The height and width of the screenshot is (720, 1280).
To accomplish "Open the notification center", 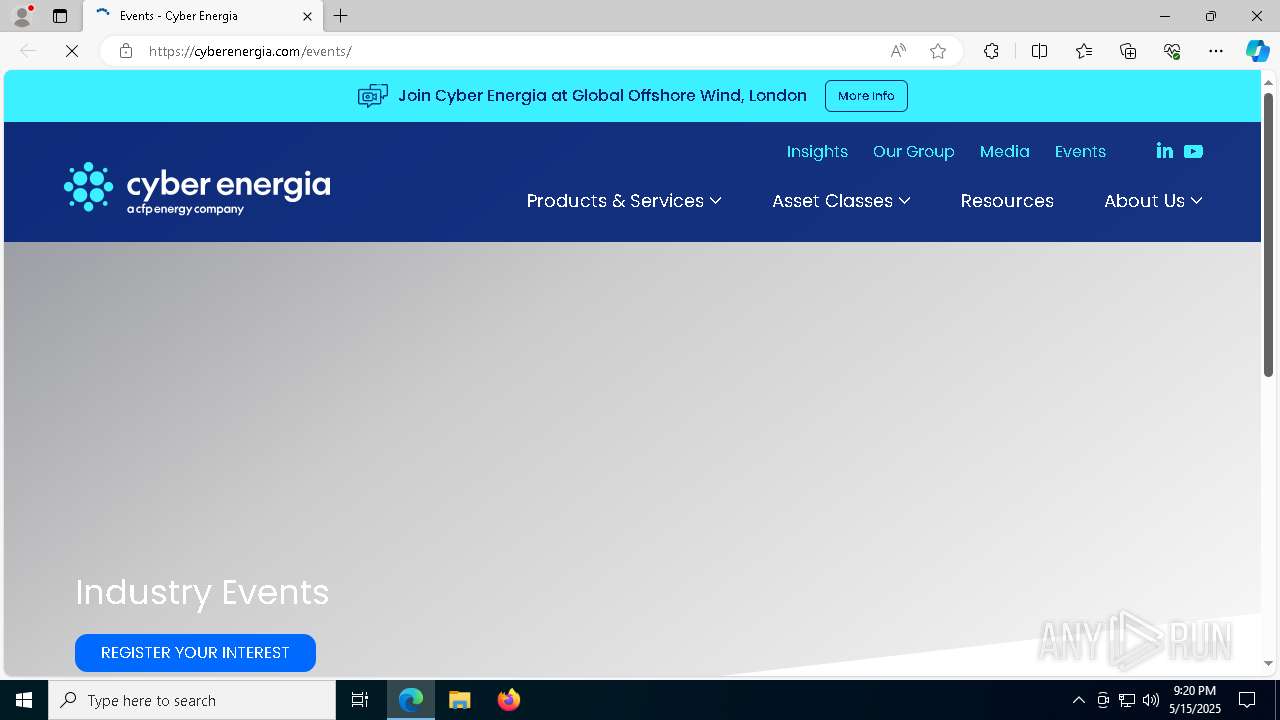I will coord(1247,700).
